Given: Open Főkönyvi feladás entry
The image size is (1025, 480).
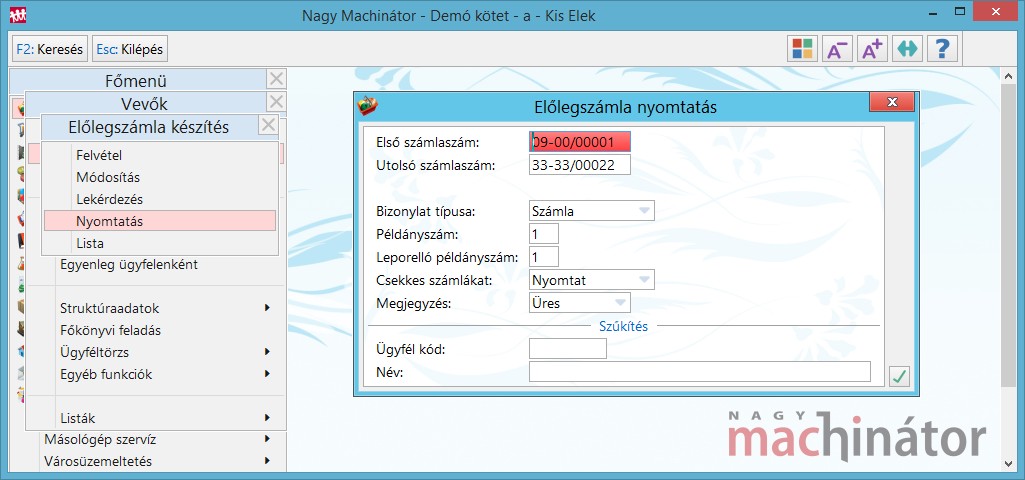Looking at the screenshot, I should coord(110,330).
